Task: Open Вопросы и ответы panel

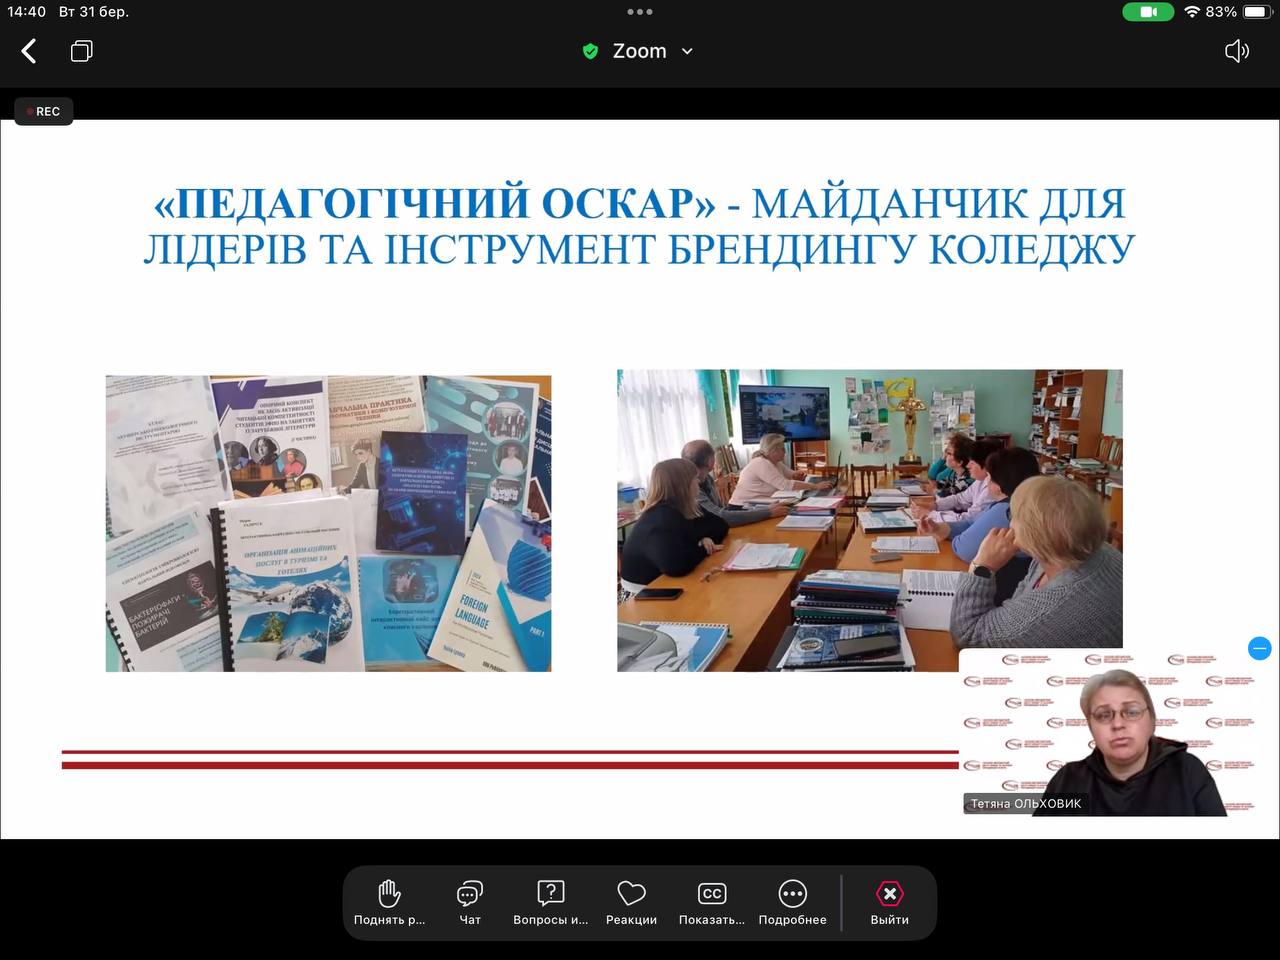Action: (x=550, y=902)
